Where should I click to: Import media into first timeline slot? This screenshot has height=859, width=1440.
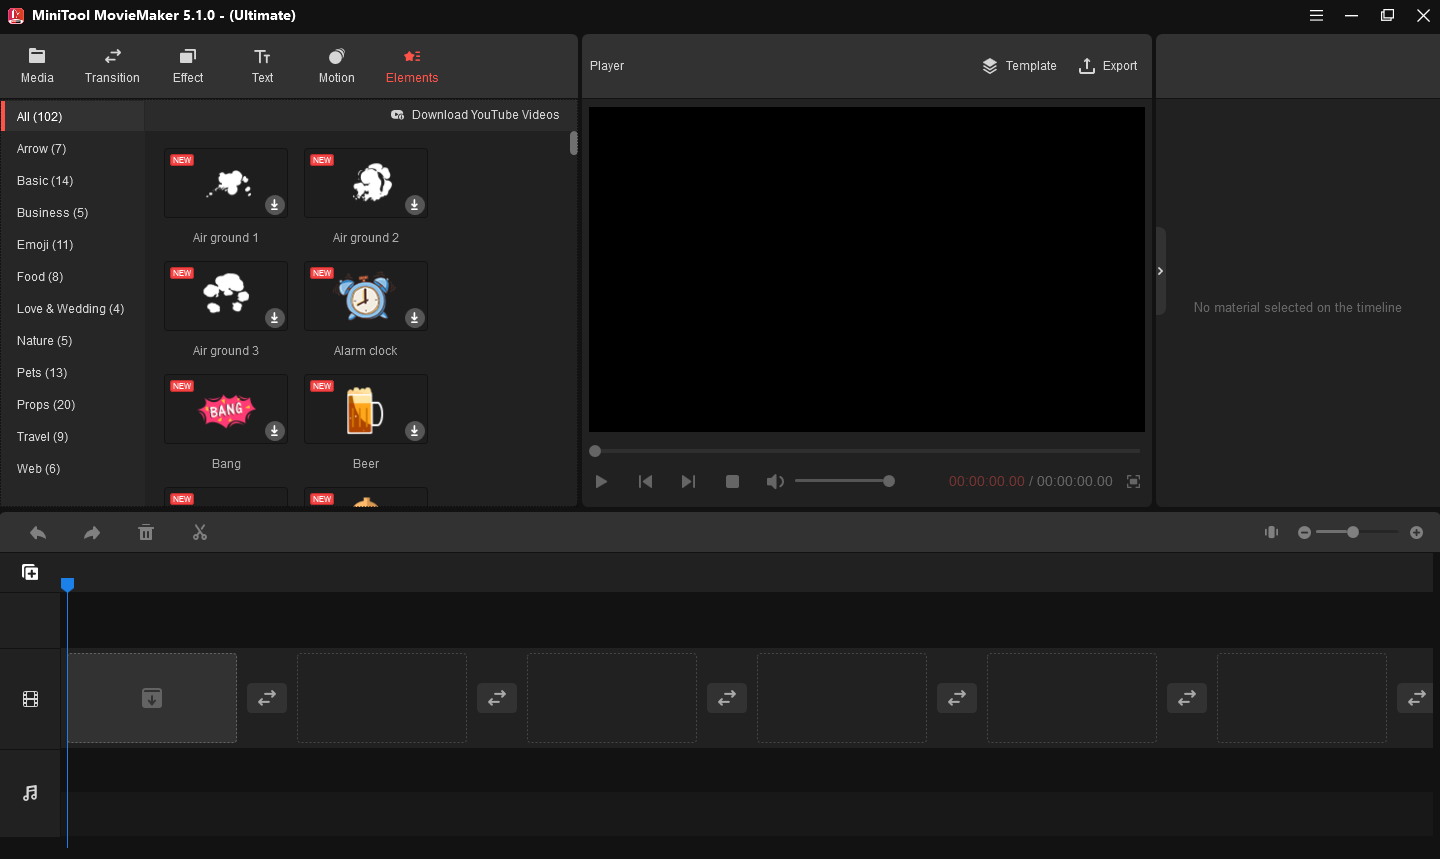[x=152, y=698]
